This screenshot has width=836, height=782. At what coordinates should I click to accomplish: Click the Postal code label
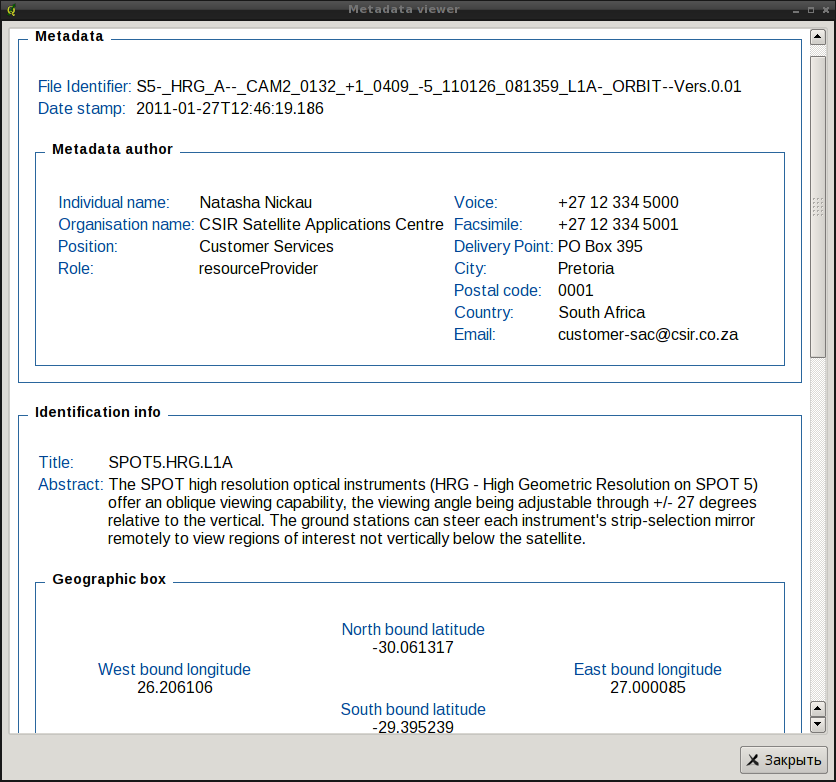497,291
